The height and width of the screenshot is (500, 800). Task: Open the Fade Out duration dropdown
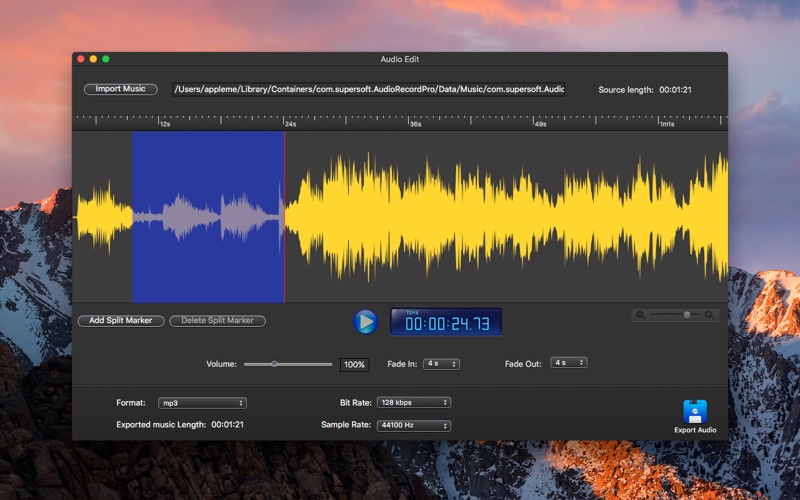point(569,363)
